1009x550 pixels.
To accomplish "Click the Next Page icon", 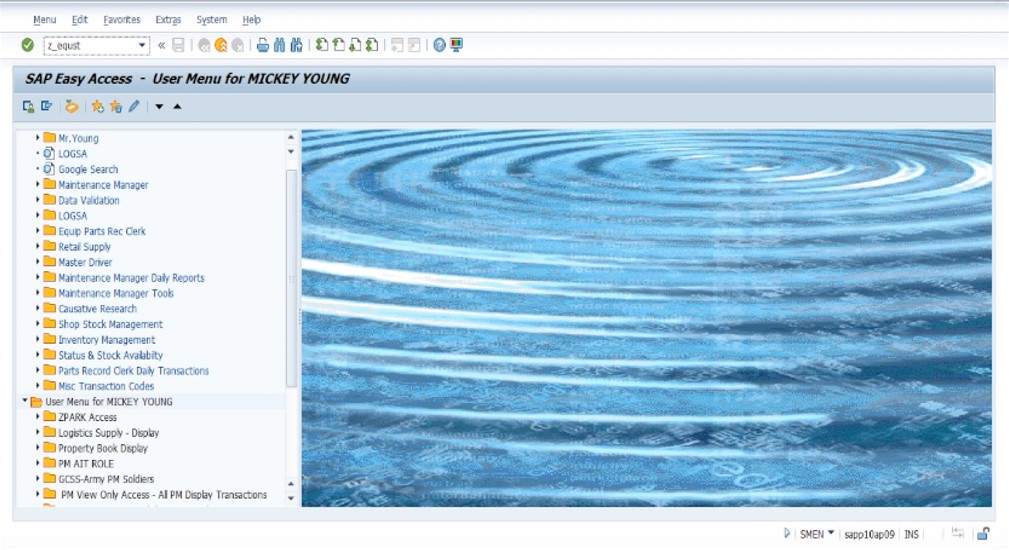I will tap(355, 45).
